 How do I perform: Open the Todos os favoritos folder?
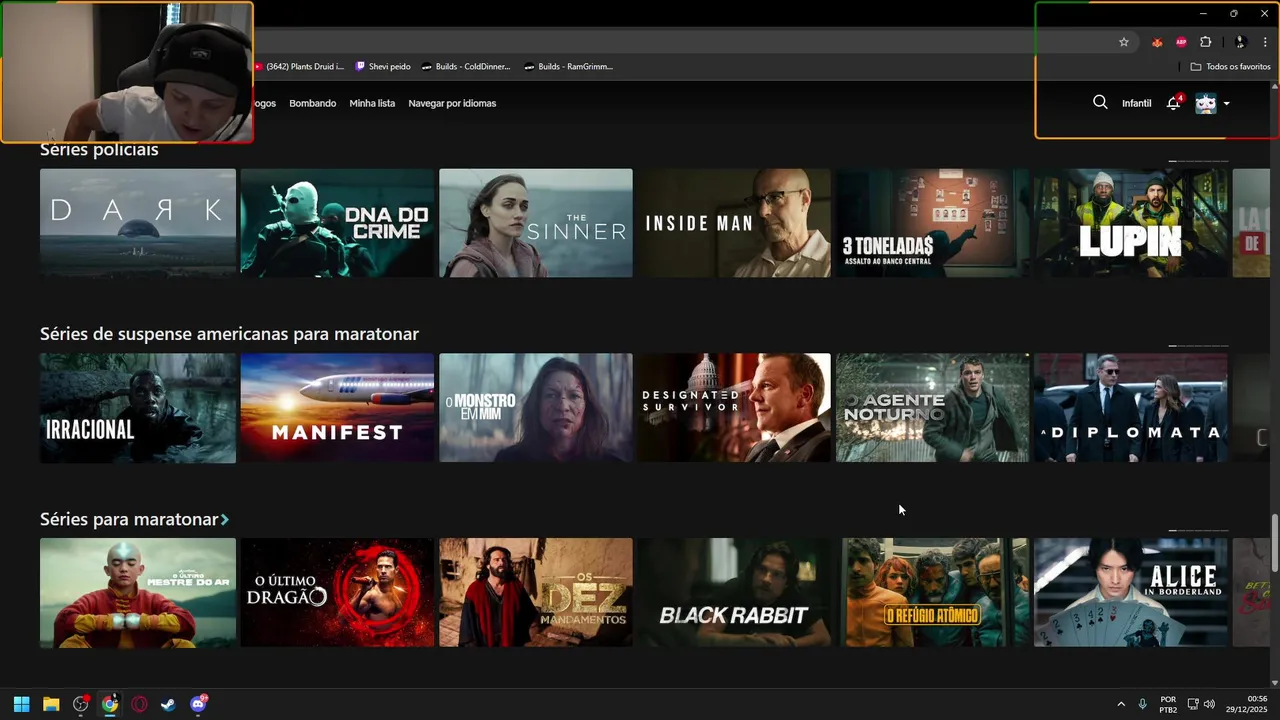pyautogui.click(x=1230, y=67)
